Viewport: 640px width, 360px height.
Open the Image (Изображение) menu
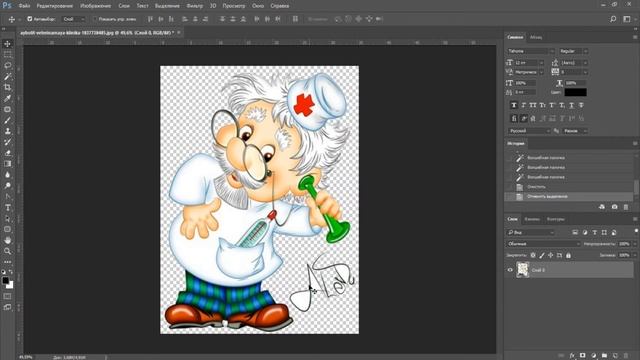pyautogui.click(x=96, y=6)
